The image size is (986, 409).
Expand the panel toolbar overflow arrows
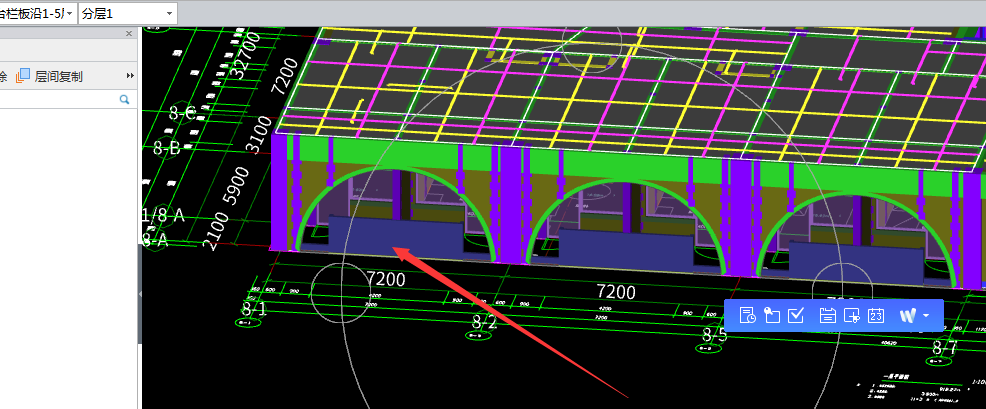pos(130,76)
